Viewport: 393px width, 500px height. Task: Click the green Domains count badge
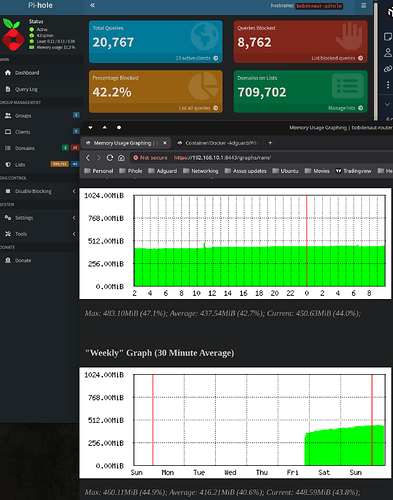point(66,147)
